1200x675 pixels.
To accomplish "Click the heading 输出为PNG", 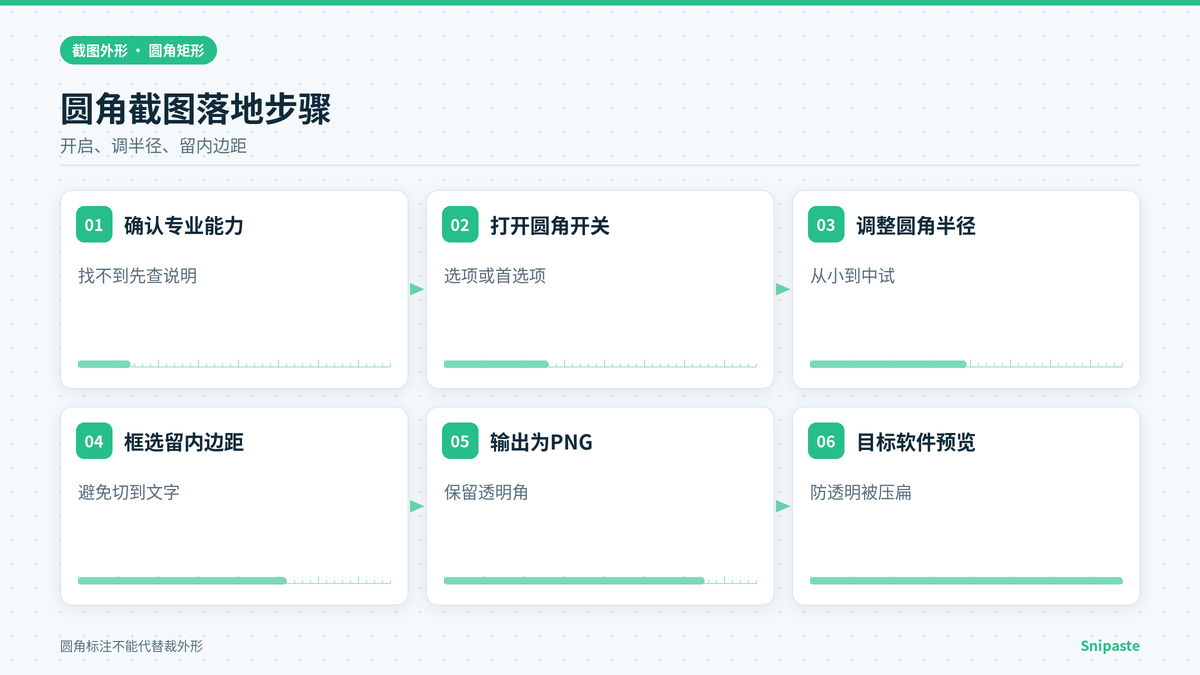I will pos(541,442).
